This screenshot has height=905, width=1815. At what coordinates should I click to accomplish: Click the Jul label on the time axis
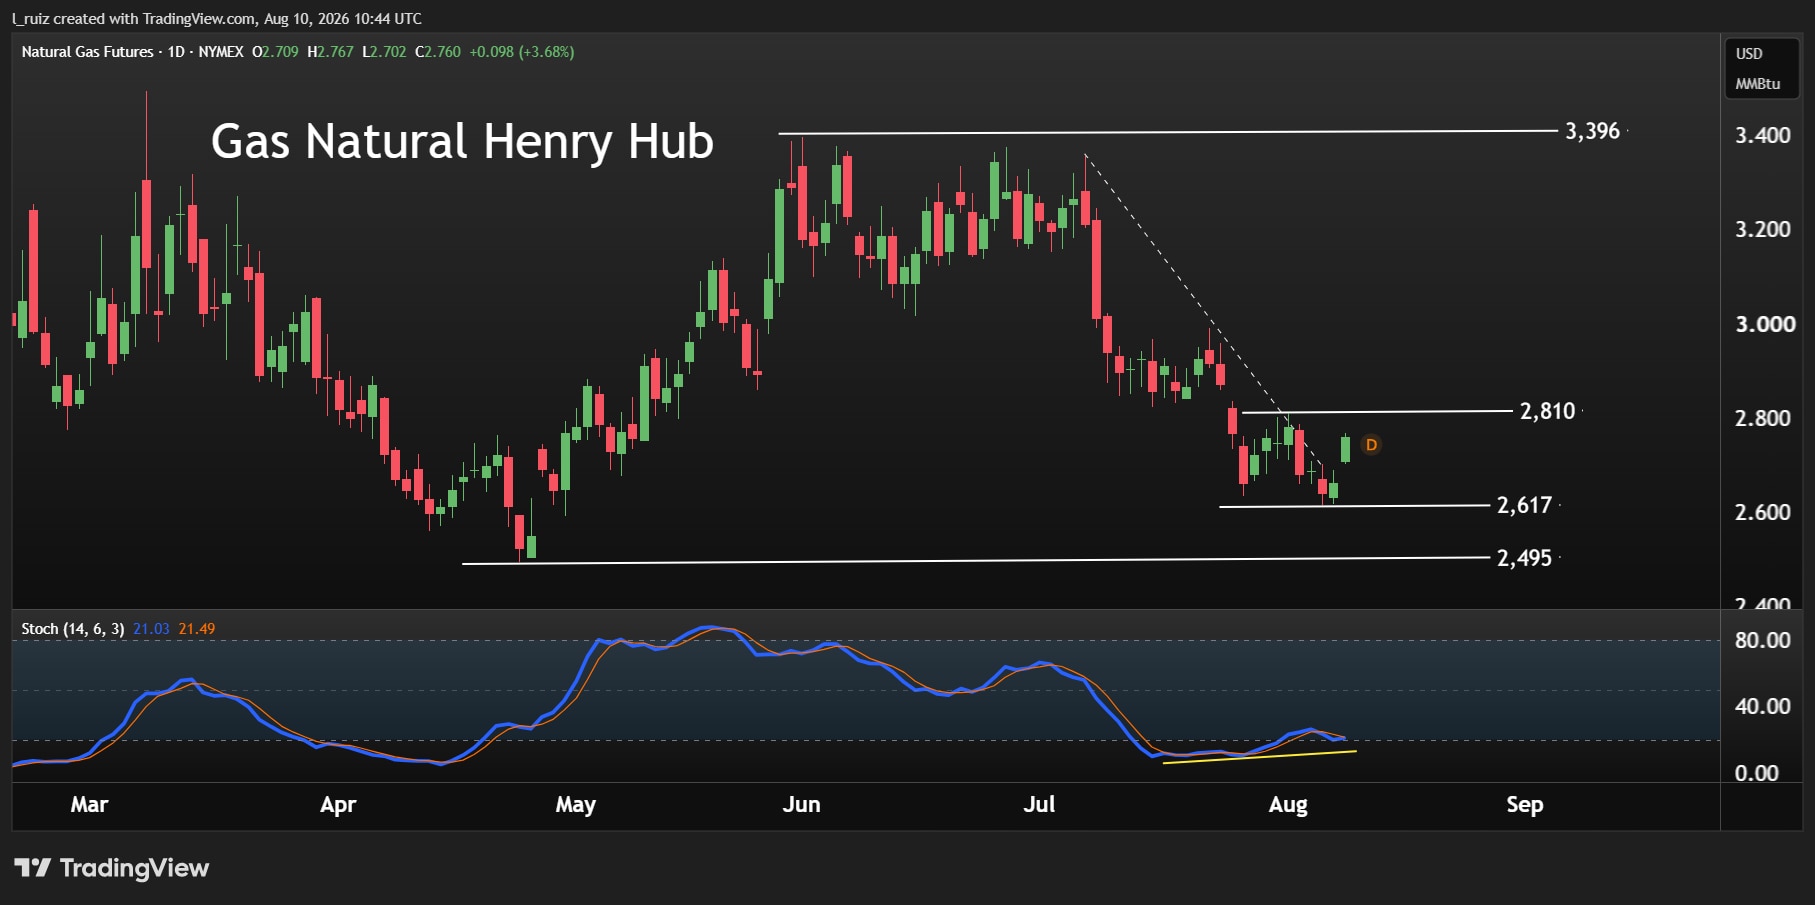(1039, 805)
